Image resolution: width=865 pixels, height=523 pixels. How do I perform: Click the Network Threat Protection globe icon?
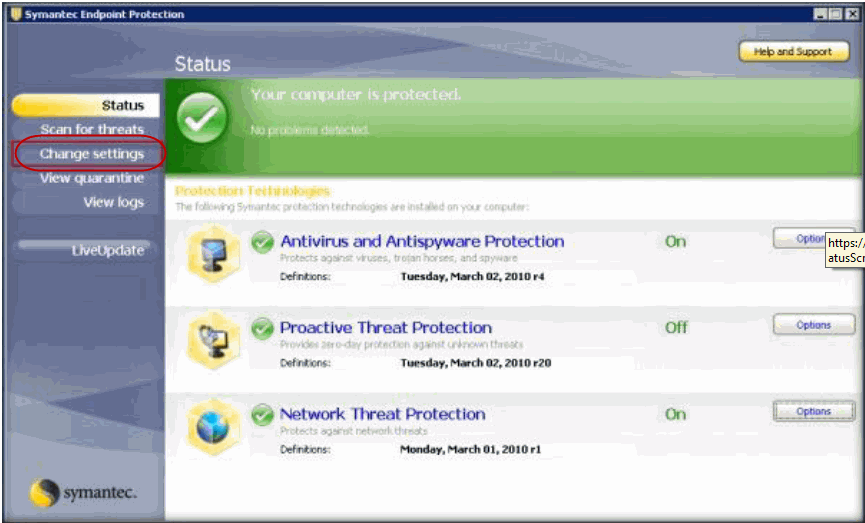pyautogui.click(x=213, y=427)
